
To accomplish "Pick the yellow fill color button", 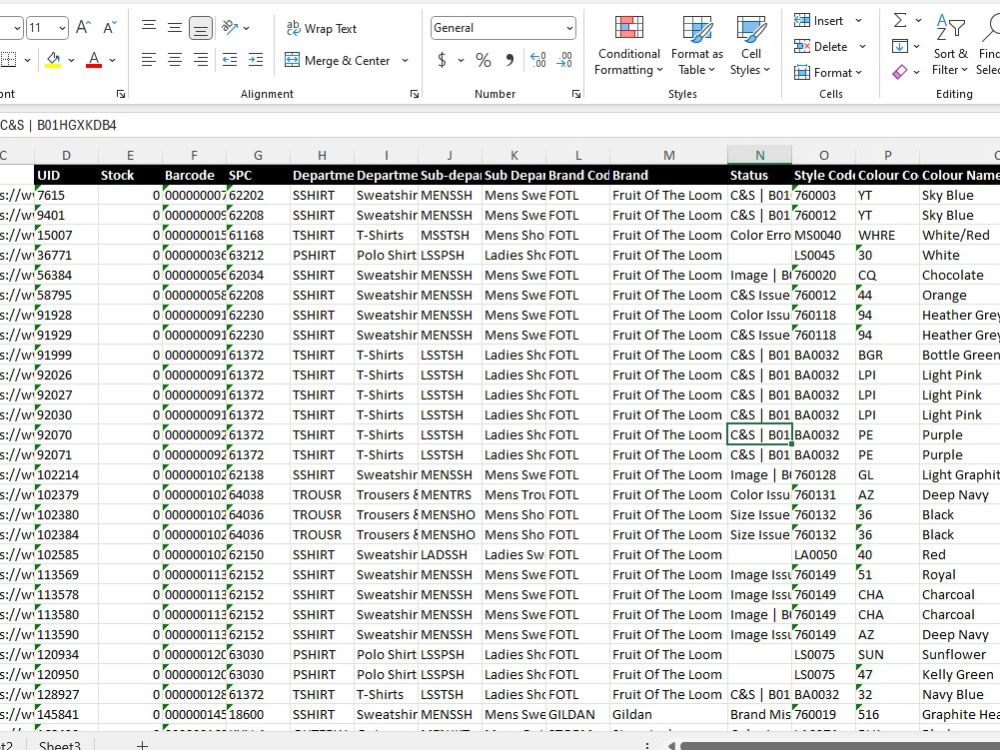I will pyautogui.click(x=54, y=60).
